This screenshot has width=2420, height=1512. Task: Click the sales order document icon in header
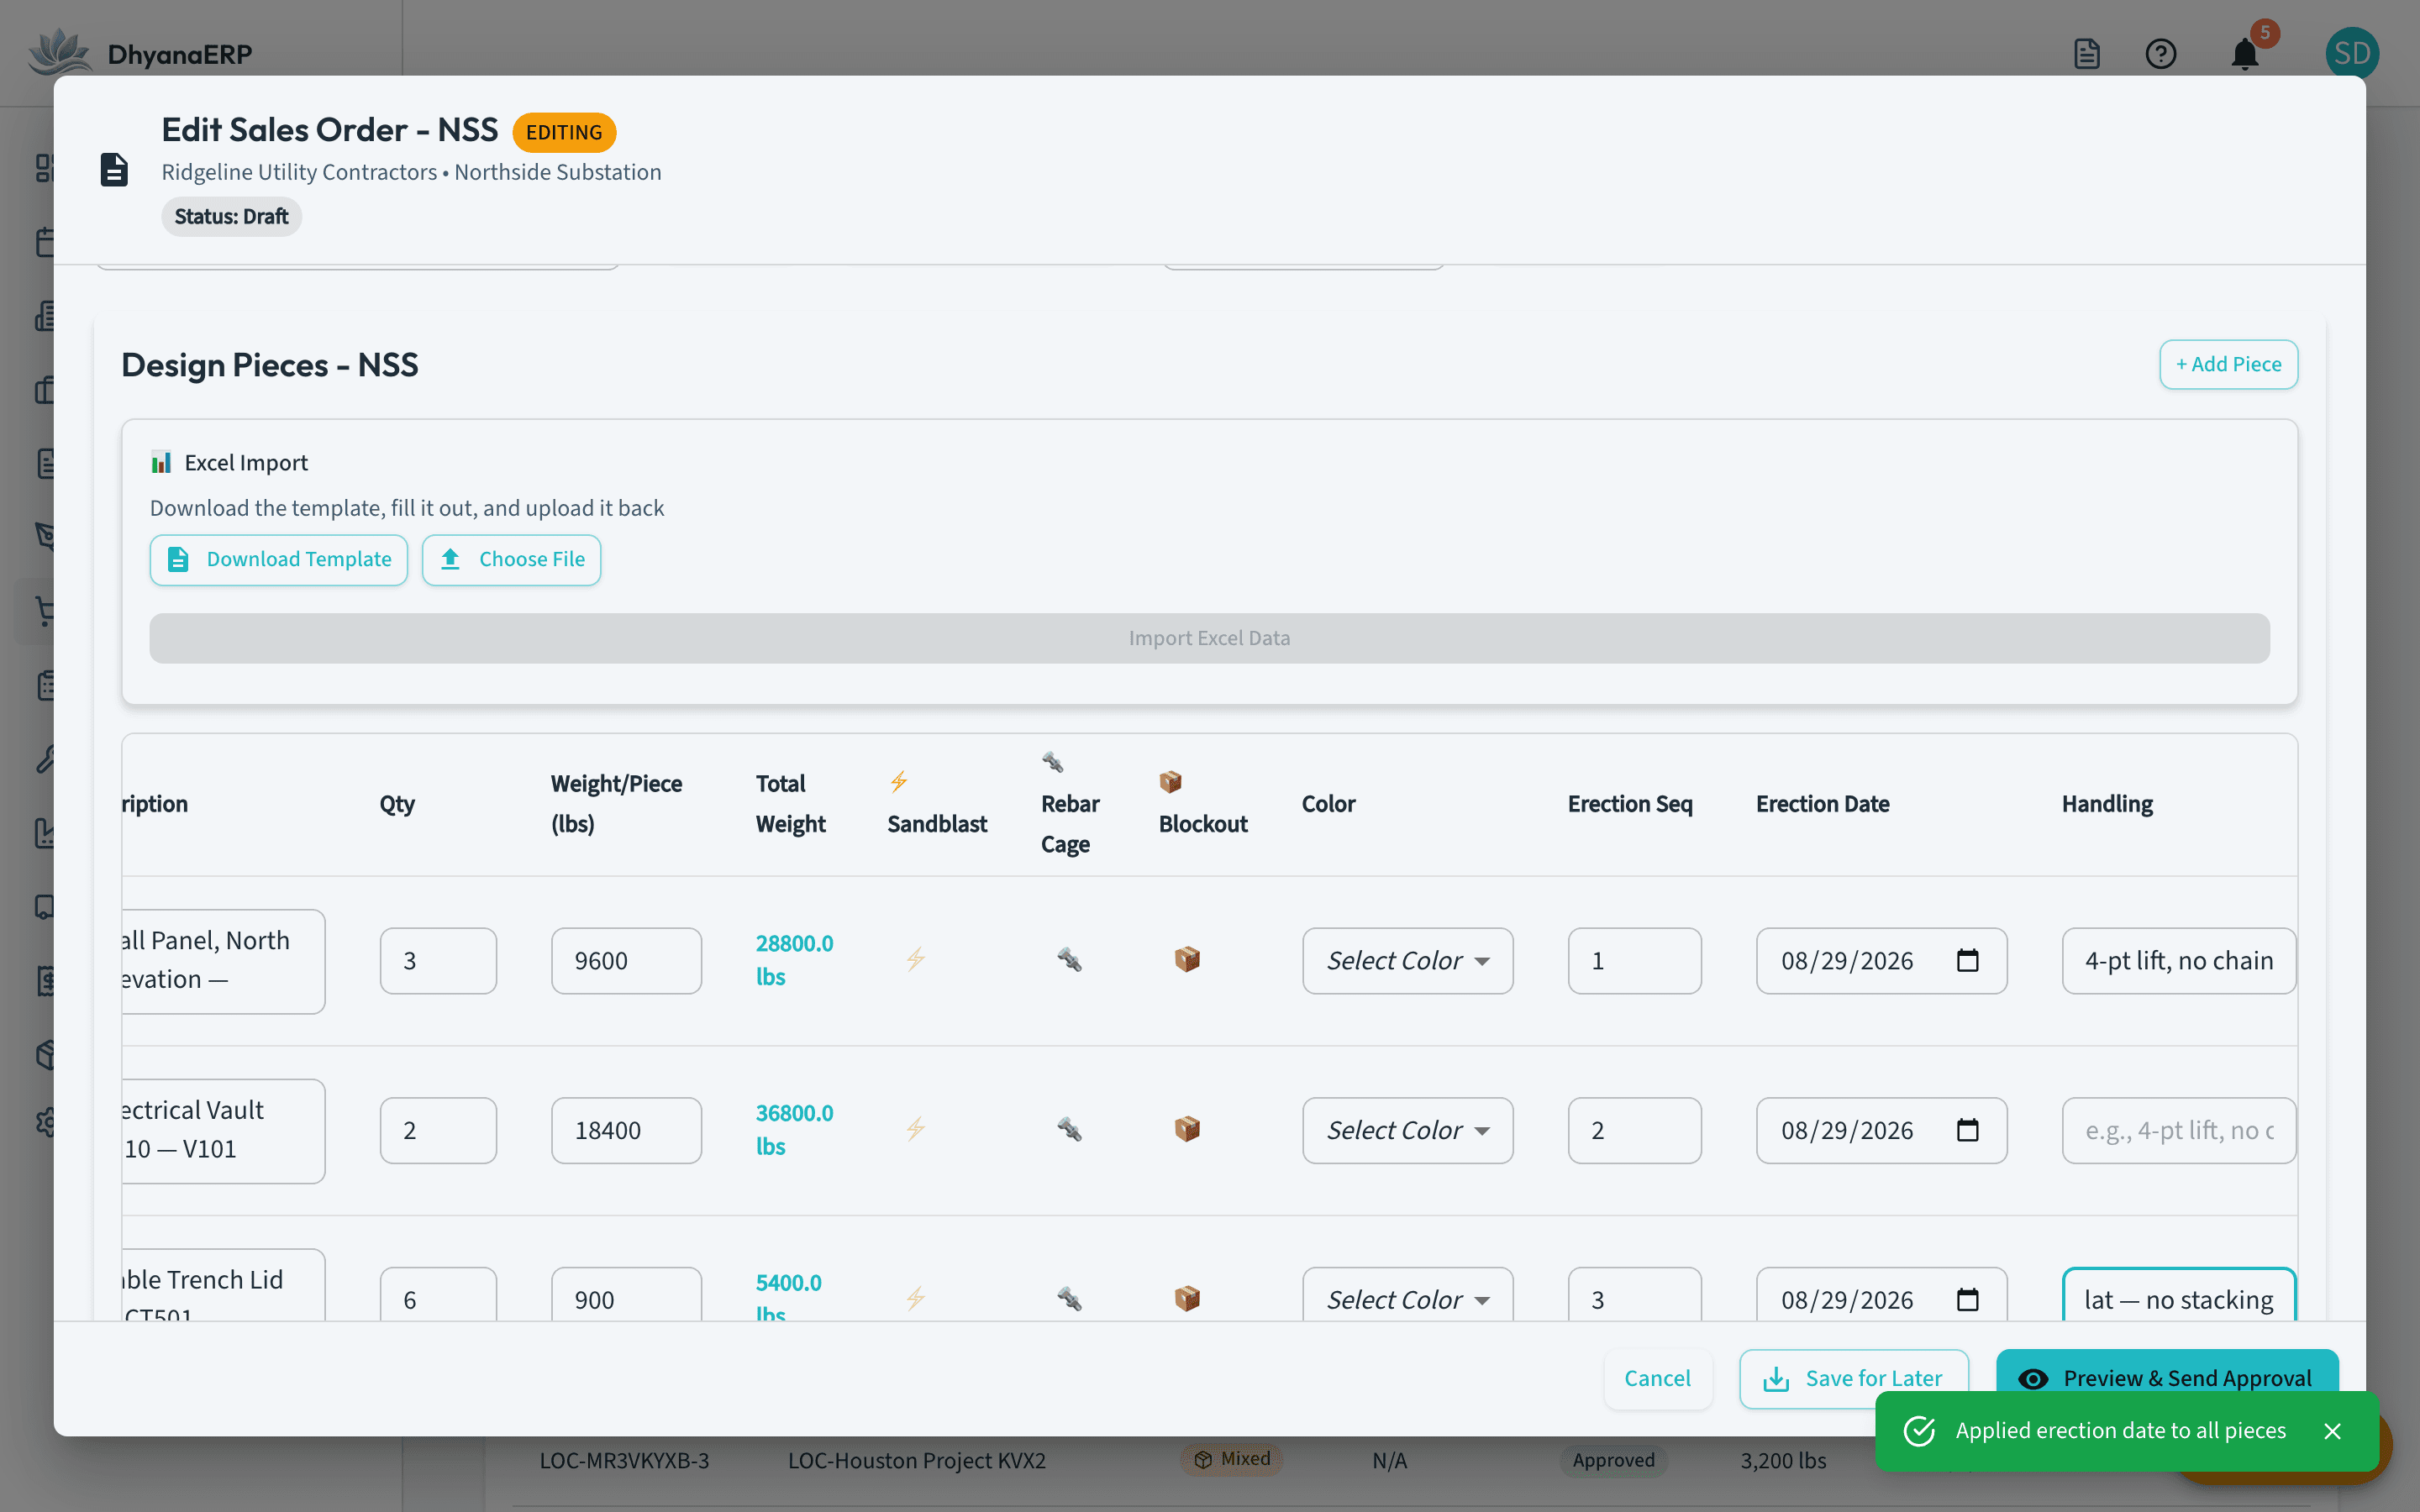click(114, 170)
